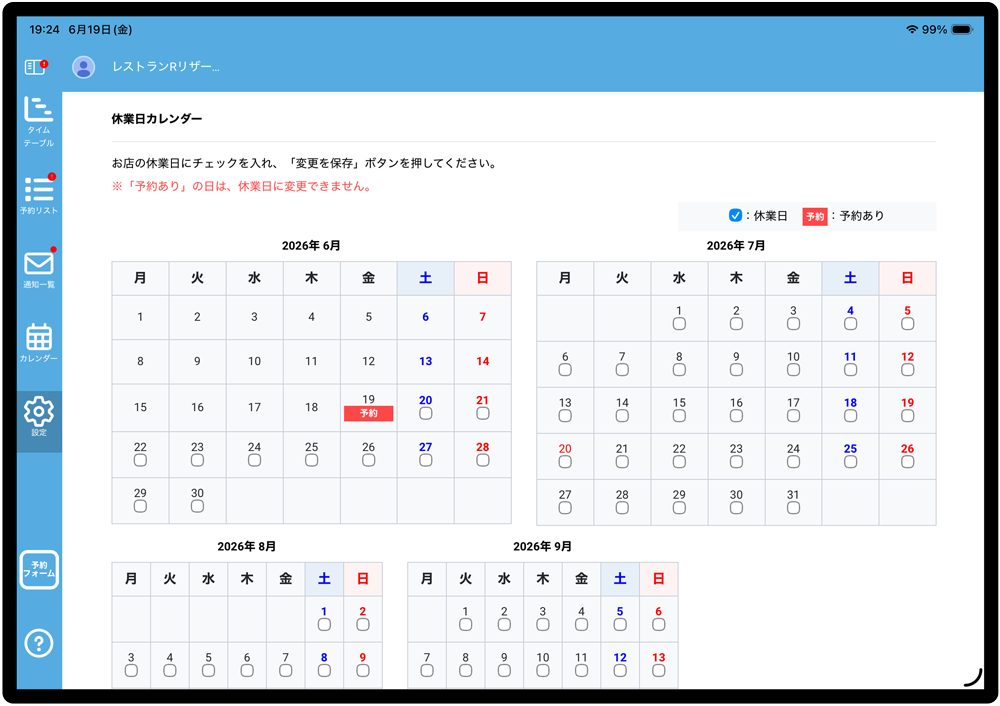Check the June 26 holiday checkbox
Viewport: 1000px width, 706px height.
click(x=369, y=460)
